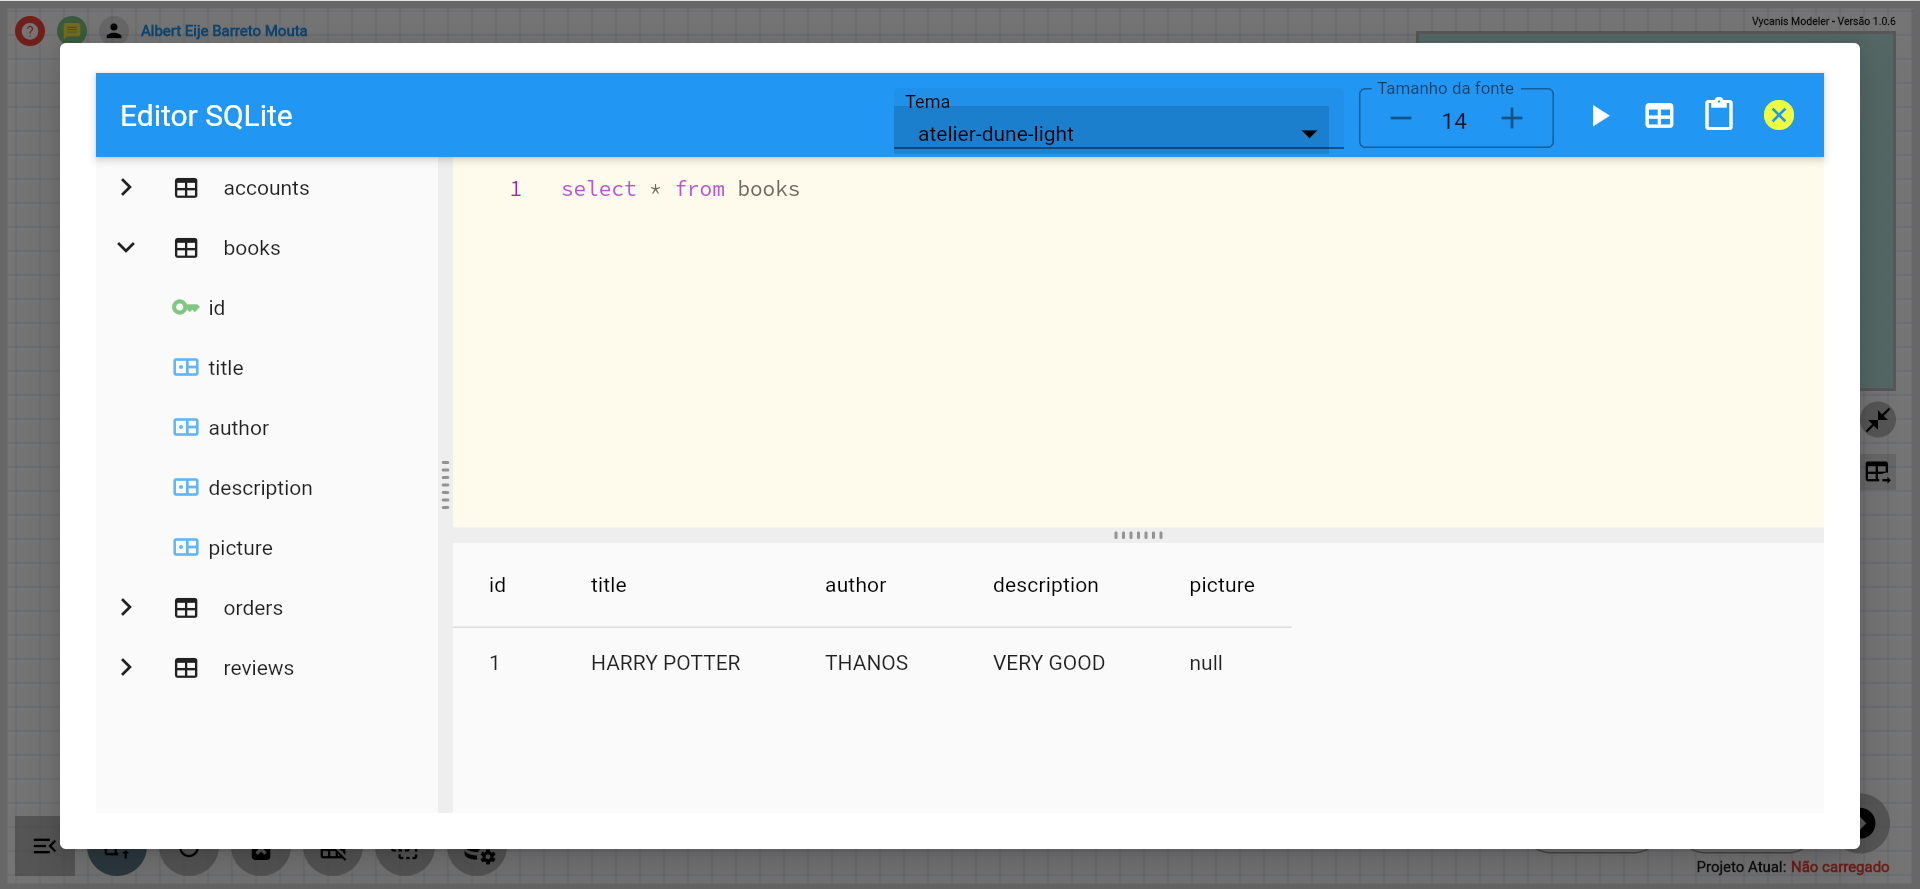Increase font size with plus button
The width and height of the screenshot is (1920, 889).
coord(1512,119)
